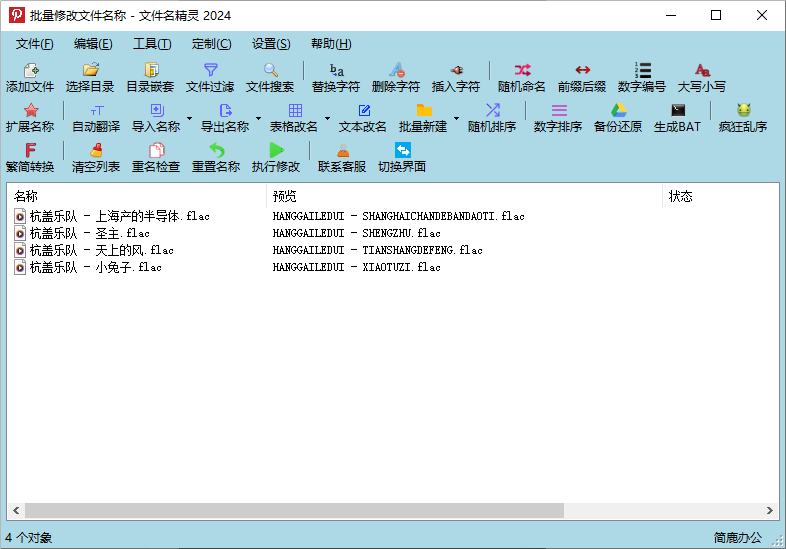Click the horizontal scrollbar thumb
The width and height of the screenshot is (786, 549).
click(x=294, y=510)
